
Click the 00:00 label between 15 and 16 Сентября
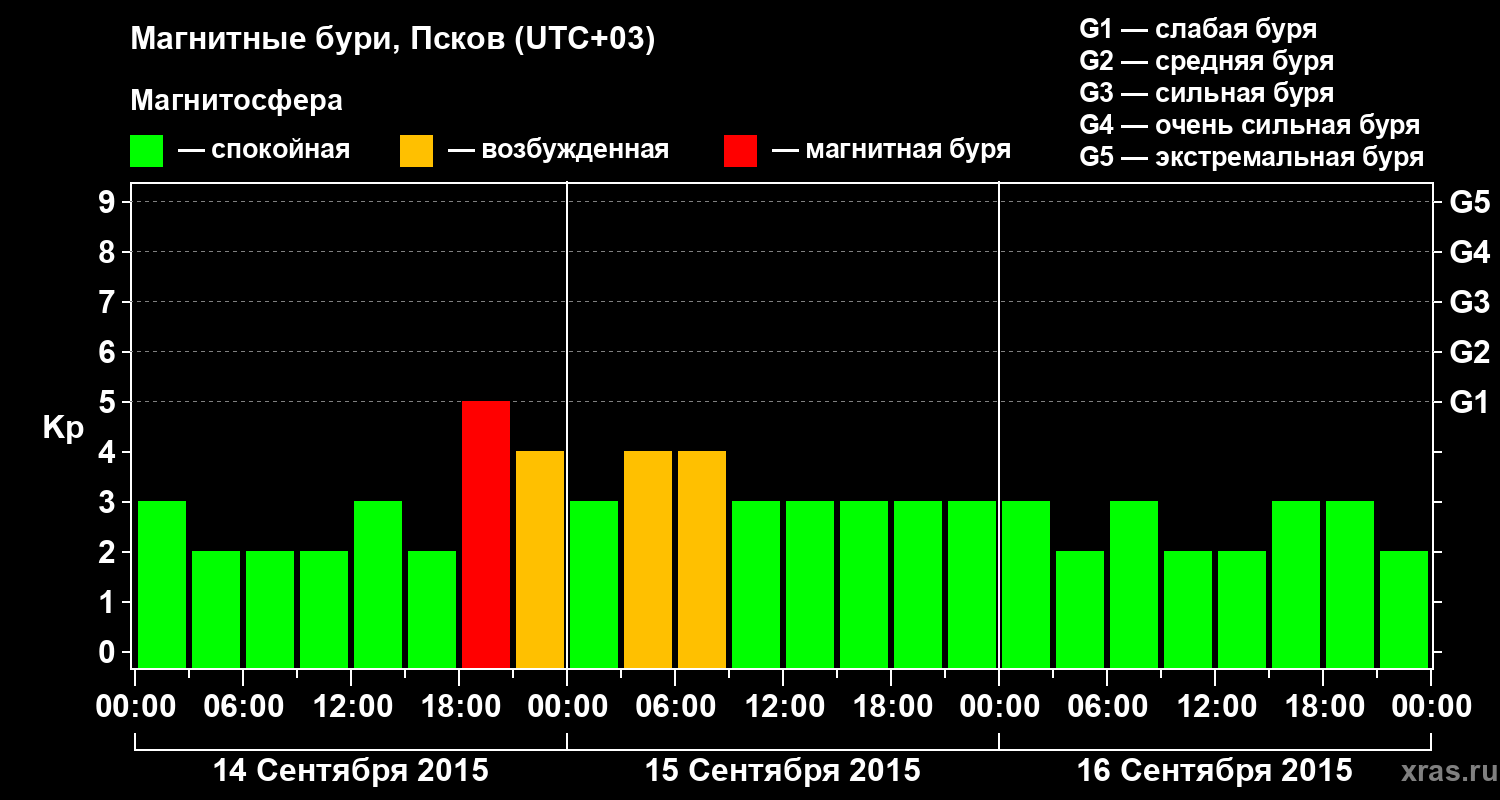pyautogui.click(x=999, y=707)
